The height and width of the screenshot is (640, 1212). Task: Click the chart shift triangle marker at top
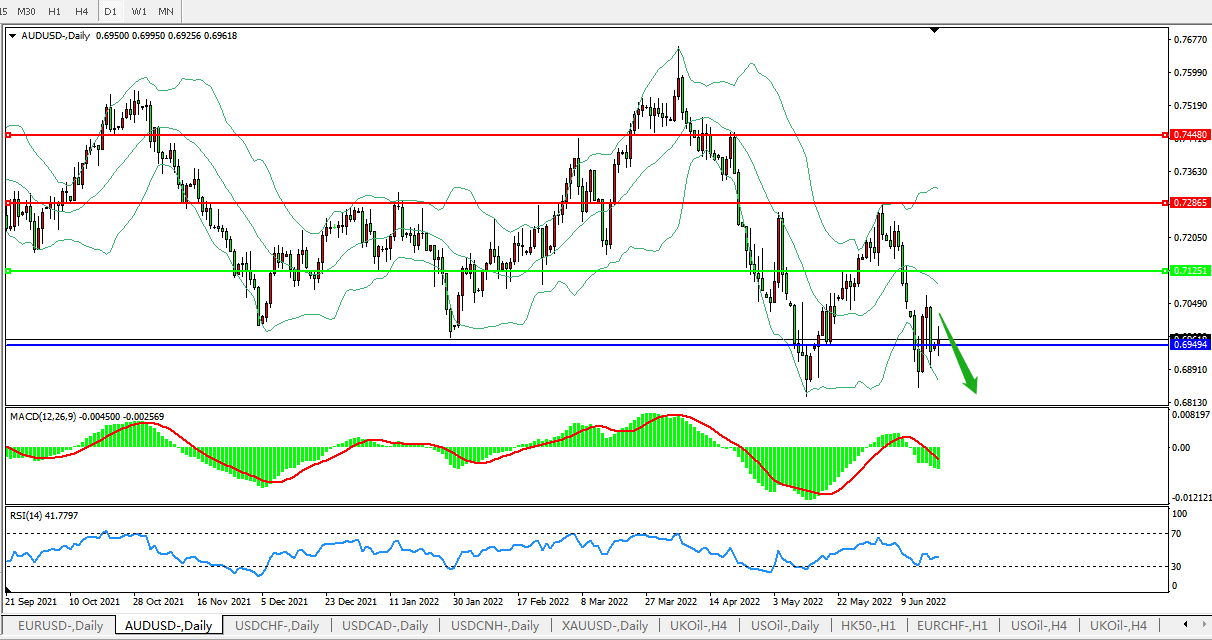[934, 31]
